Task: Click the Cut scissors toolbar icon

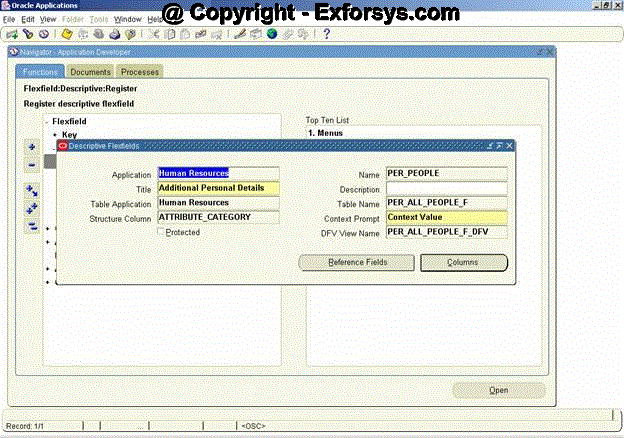Action: (156, 34)
